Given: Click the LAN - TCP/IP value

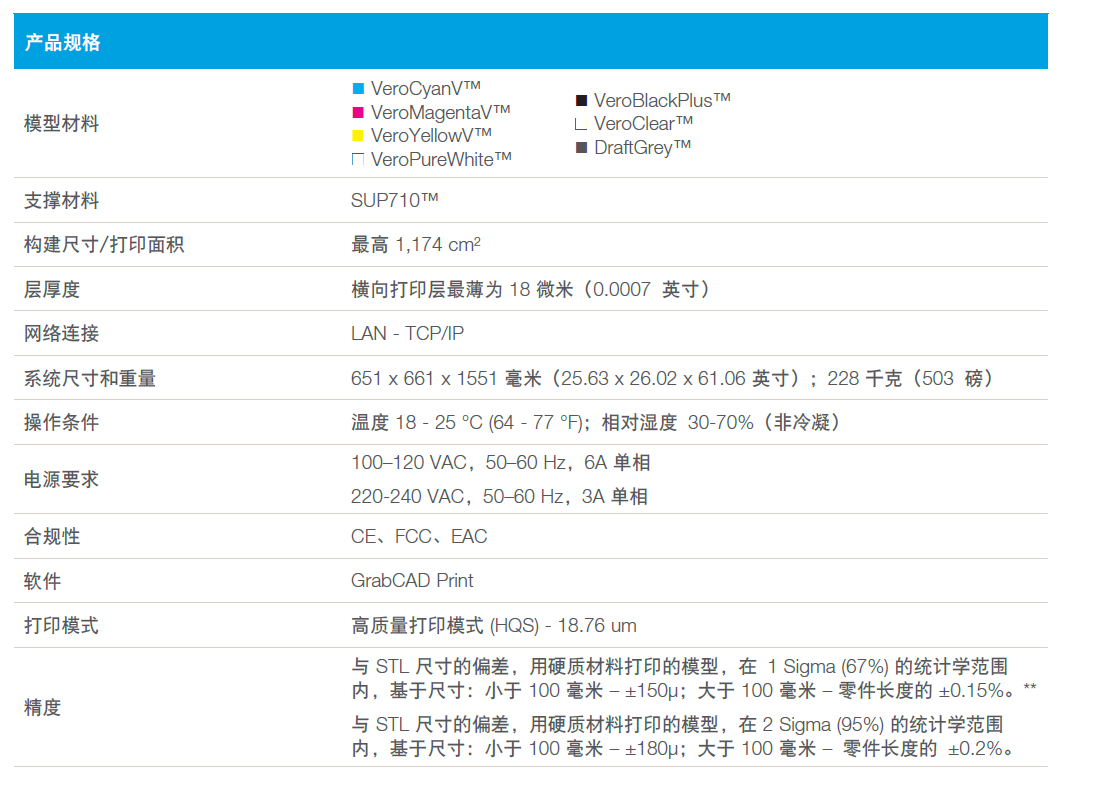Looking at the screenshot, I should 407,333.
